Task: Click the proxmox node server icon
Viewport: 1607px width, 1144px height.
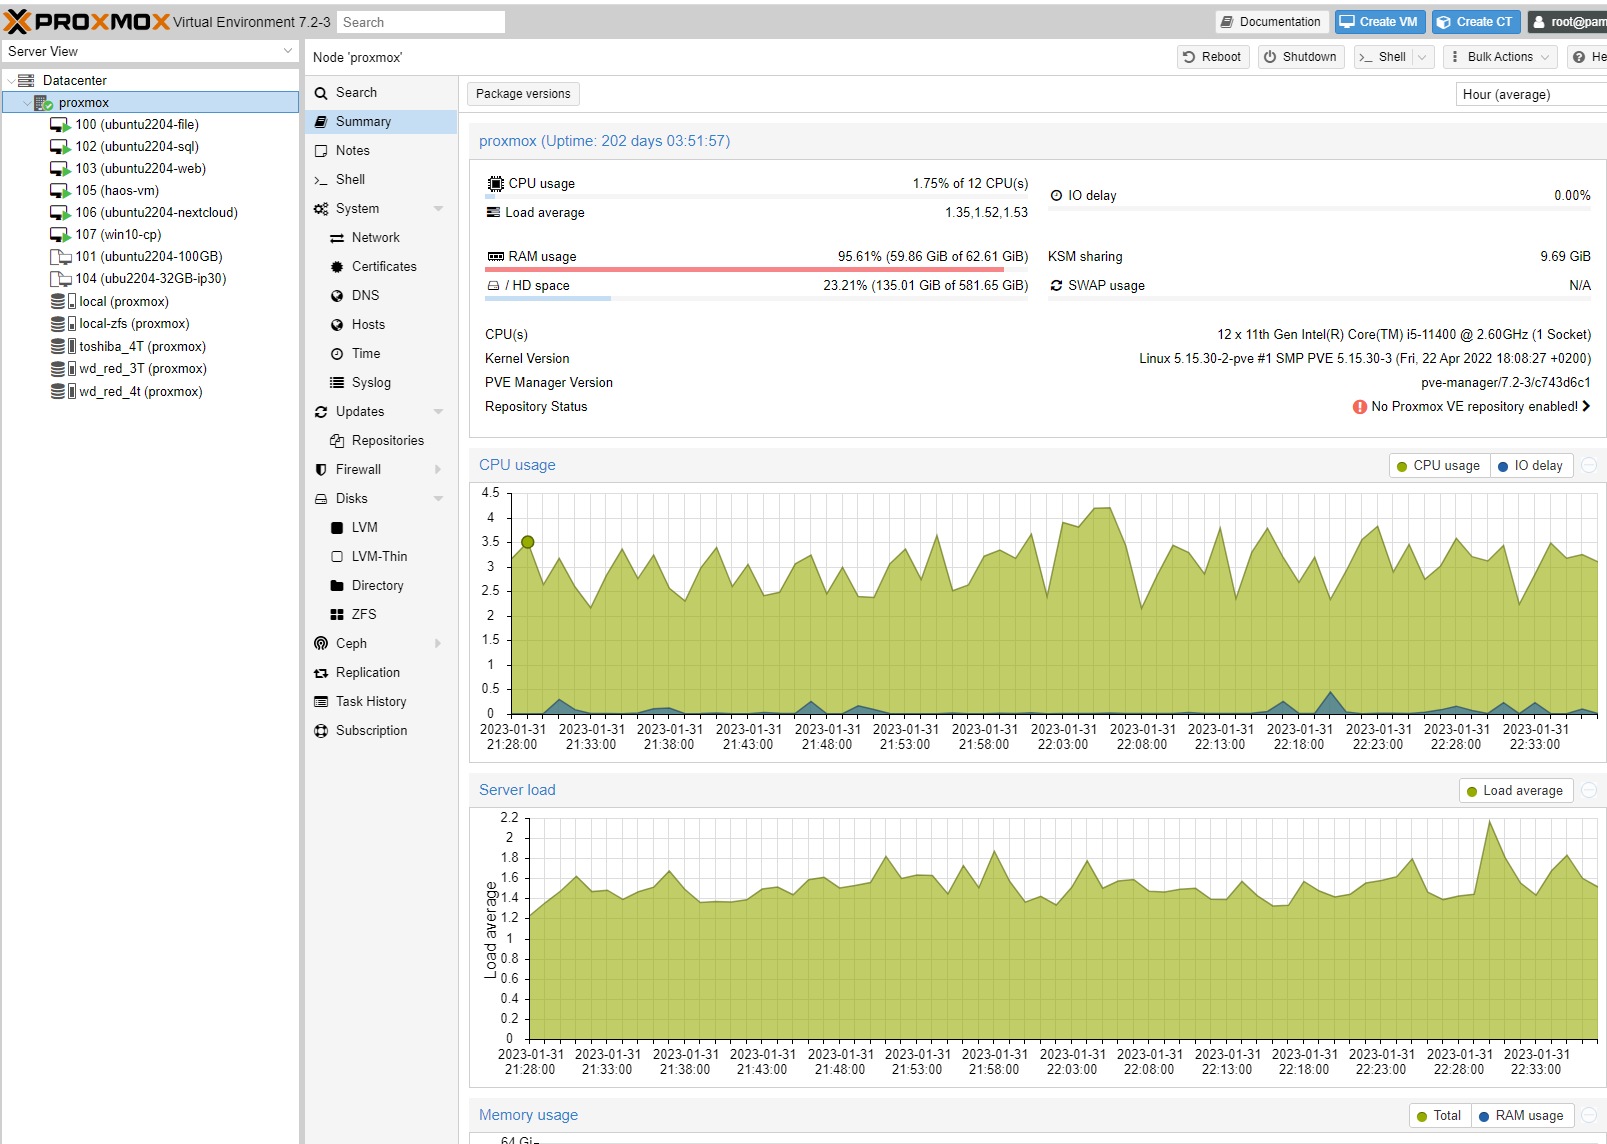Action: coord(43,103)
